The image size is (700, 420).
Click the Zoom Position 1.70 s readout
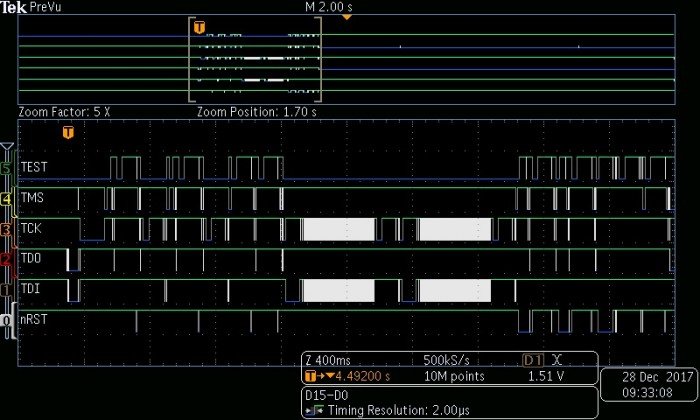click(257, 111)
